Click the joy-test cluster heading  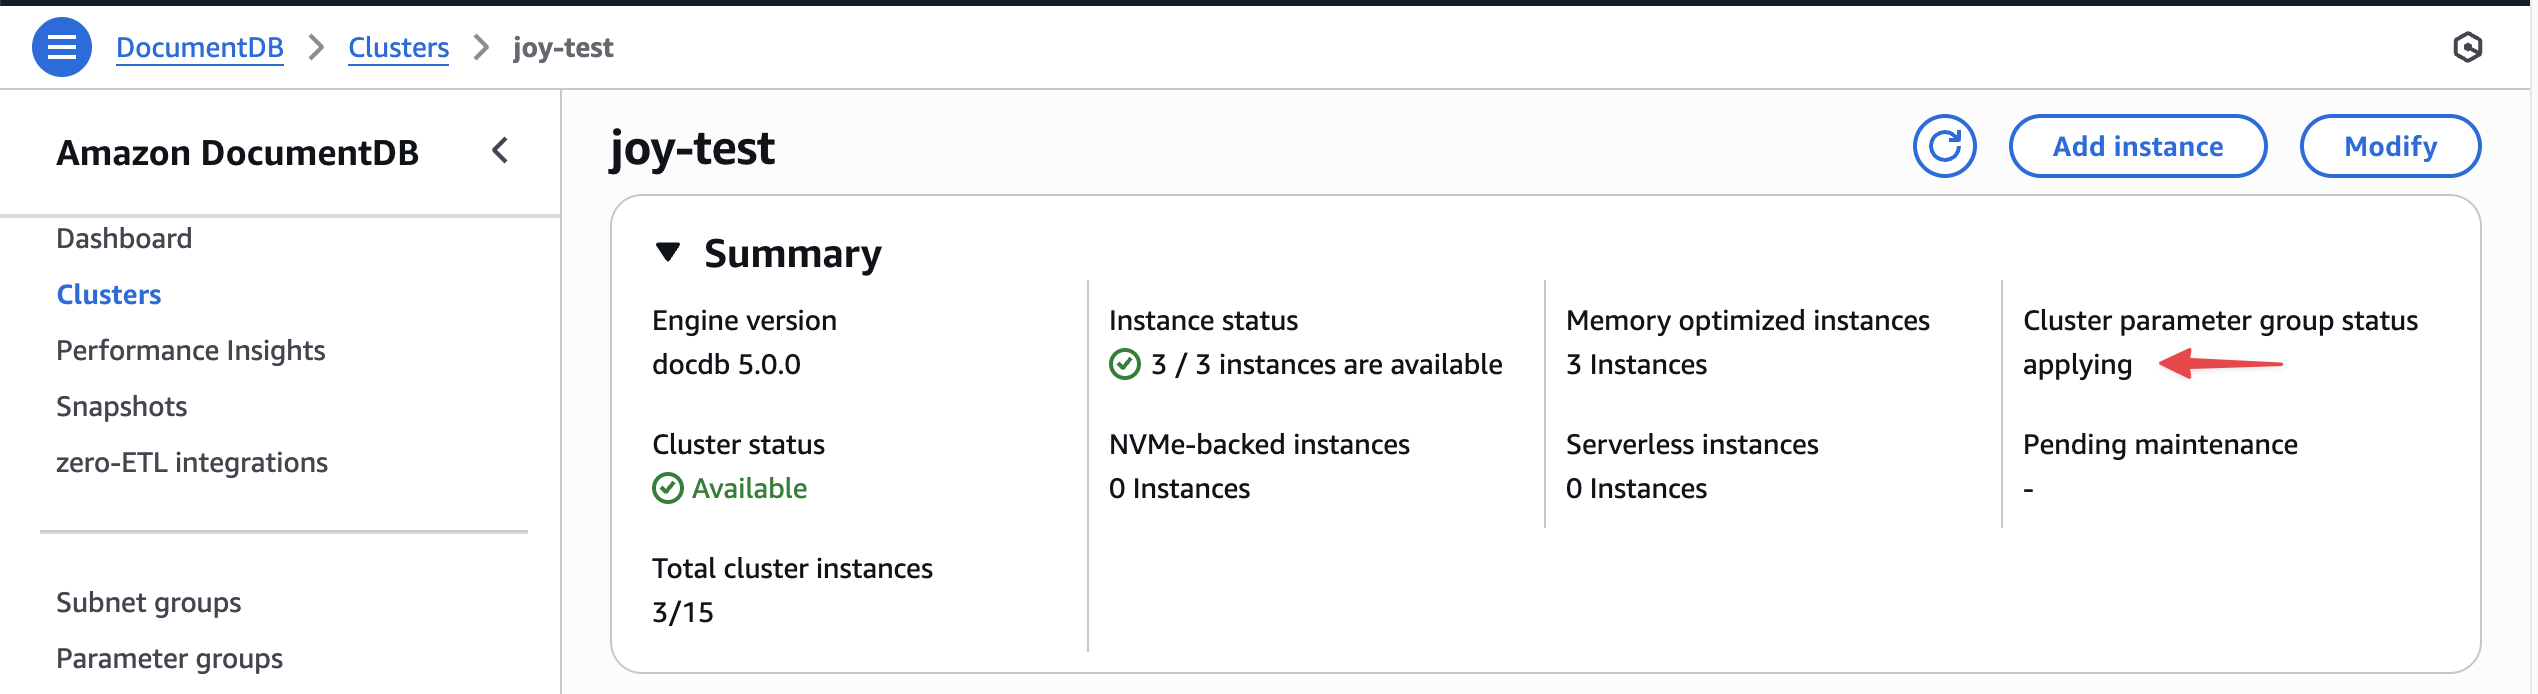point(692,149)
